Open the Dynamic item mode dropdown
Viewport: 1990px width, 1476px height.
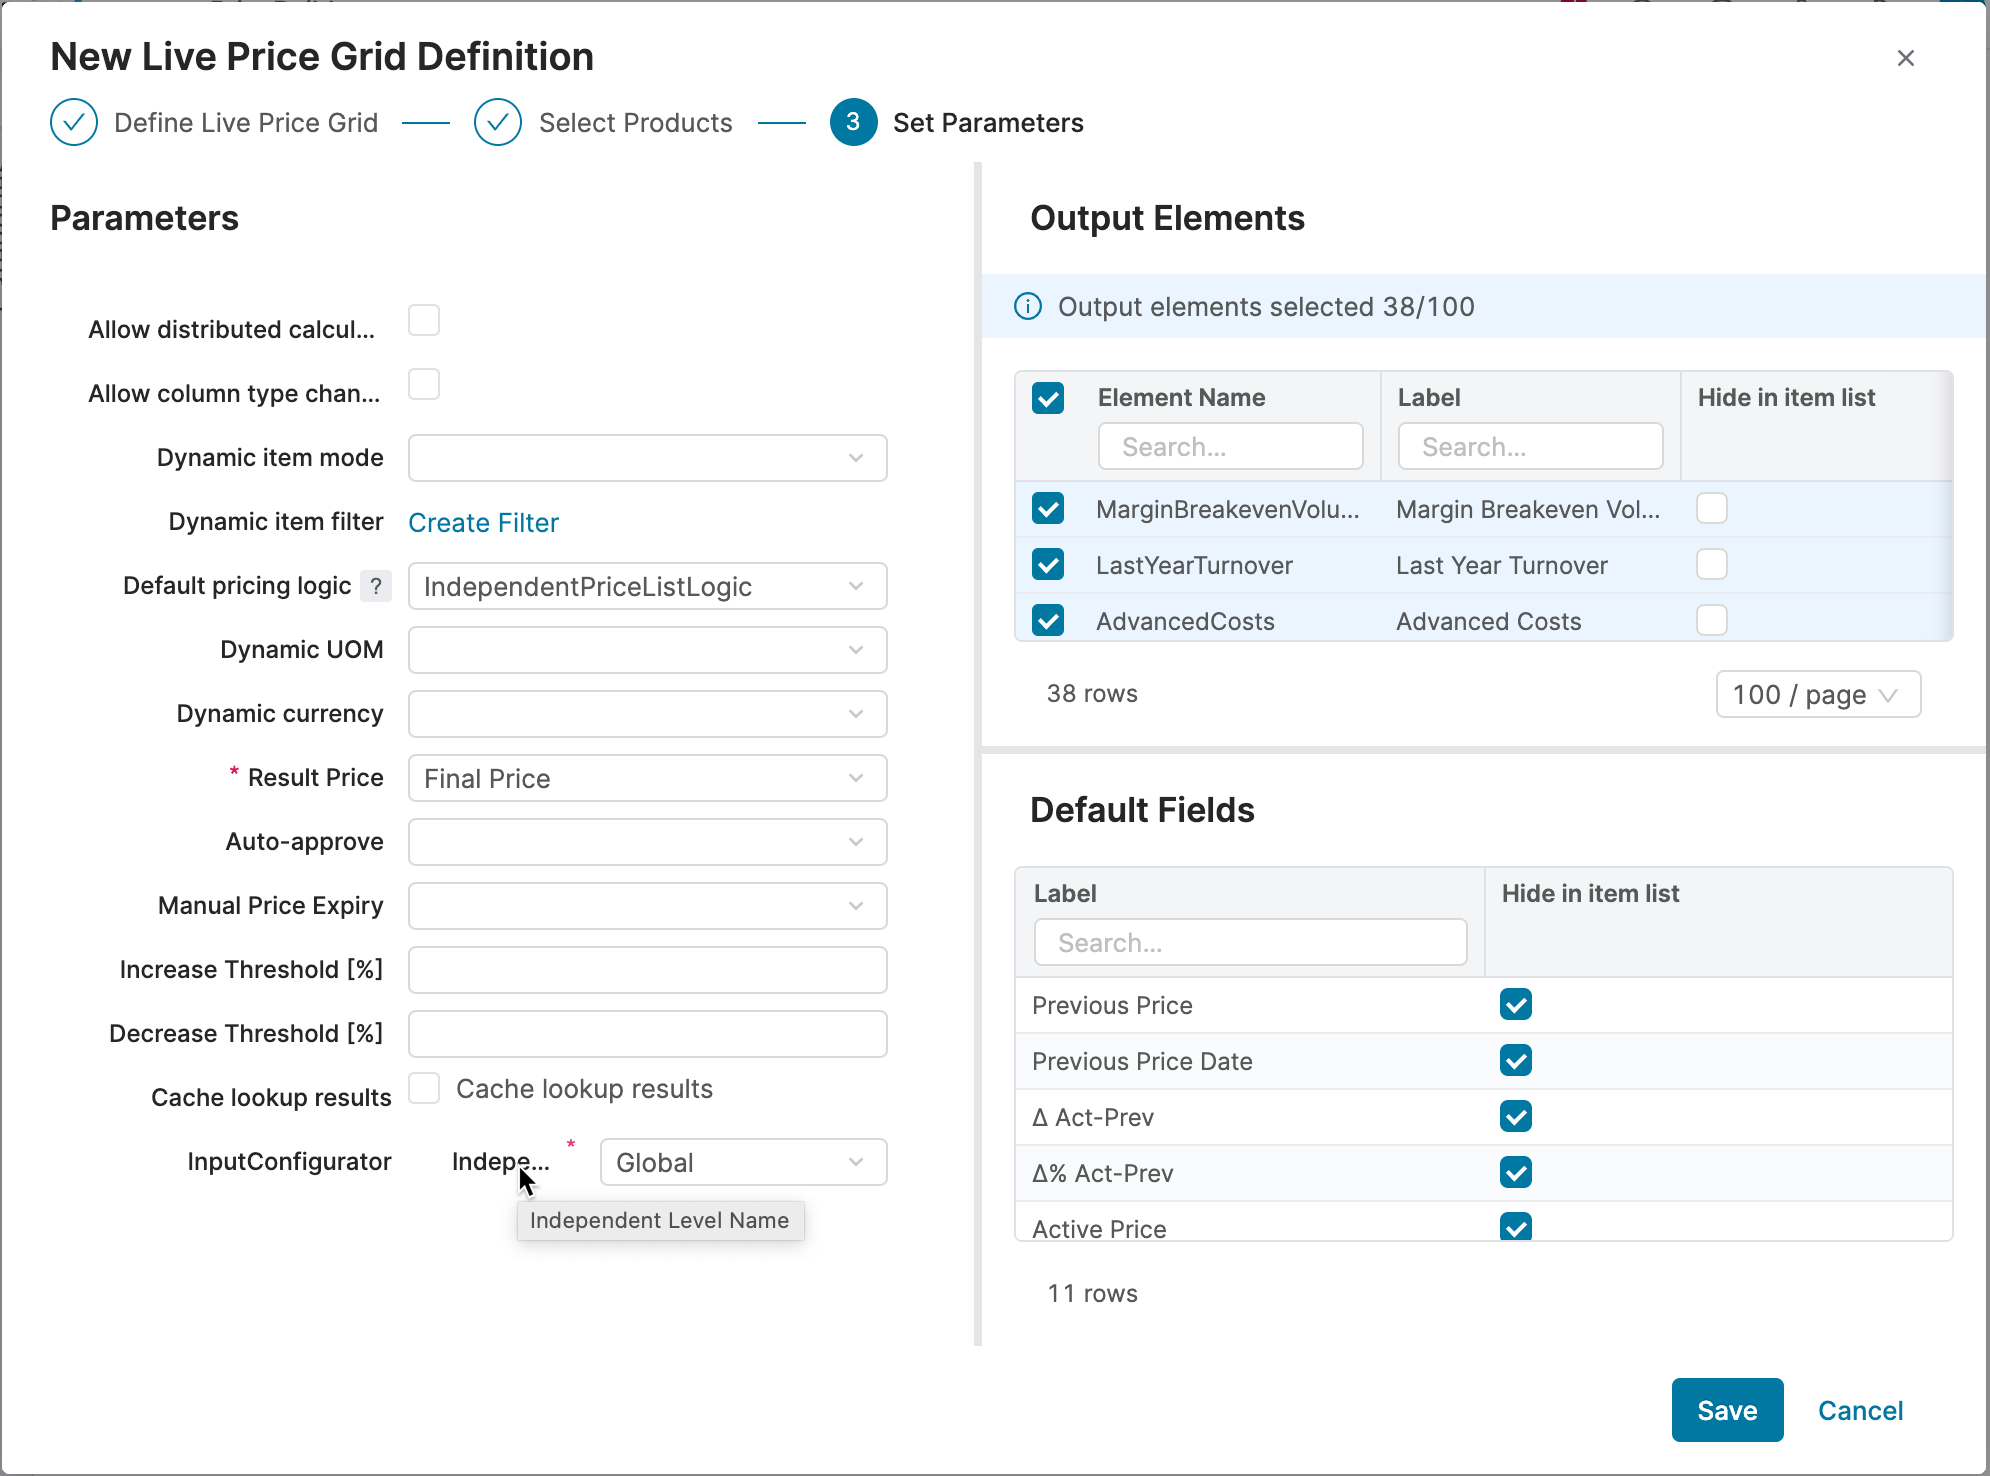(x=647, y=458)
